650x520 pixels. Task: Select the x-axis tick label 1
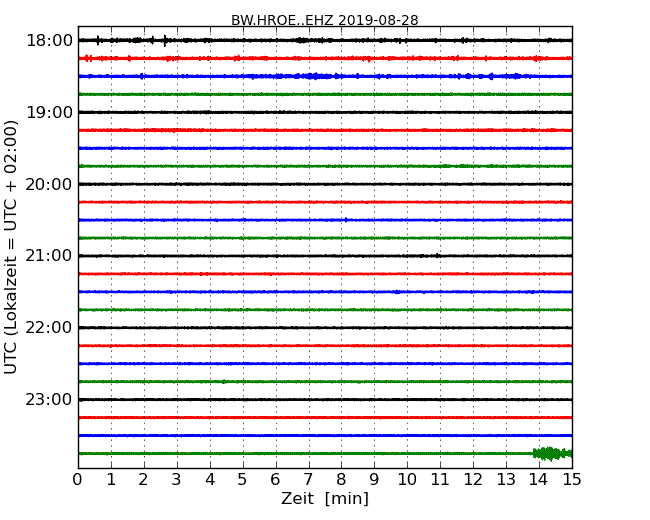(111, 480)
